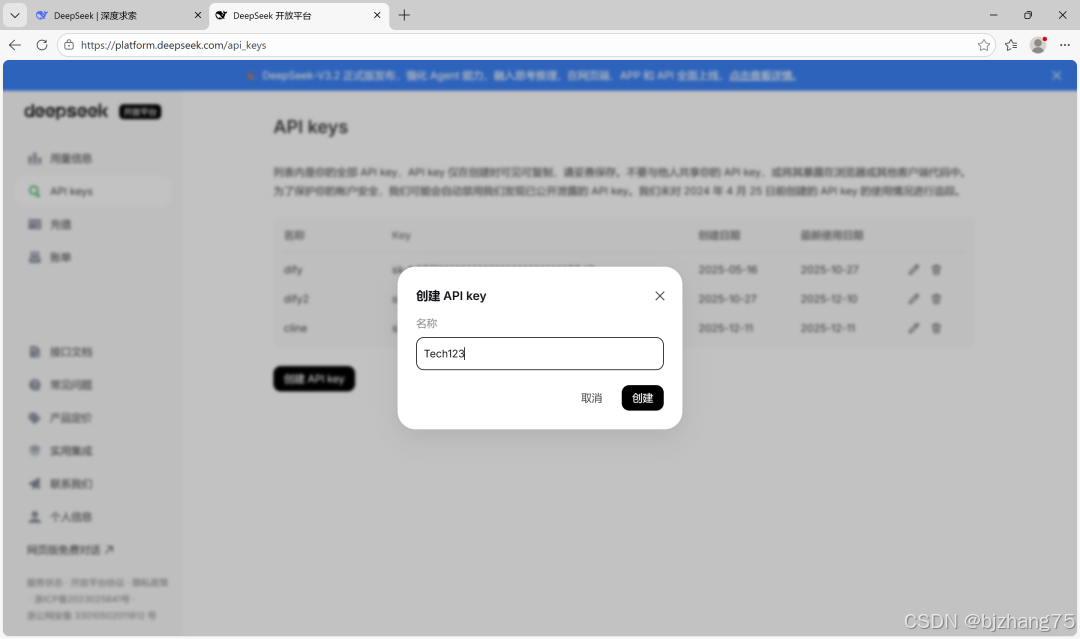Screen dimensions: 1080x639
Task: Delete the cline key with trash icon
Action: (x=936, y=328)
